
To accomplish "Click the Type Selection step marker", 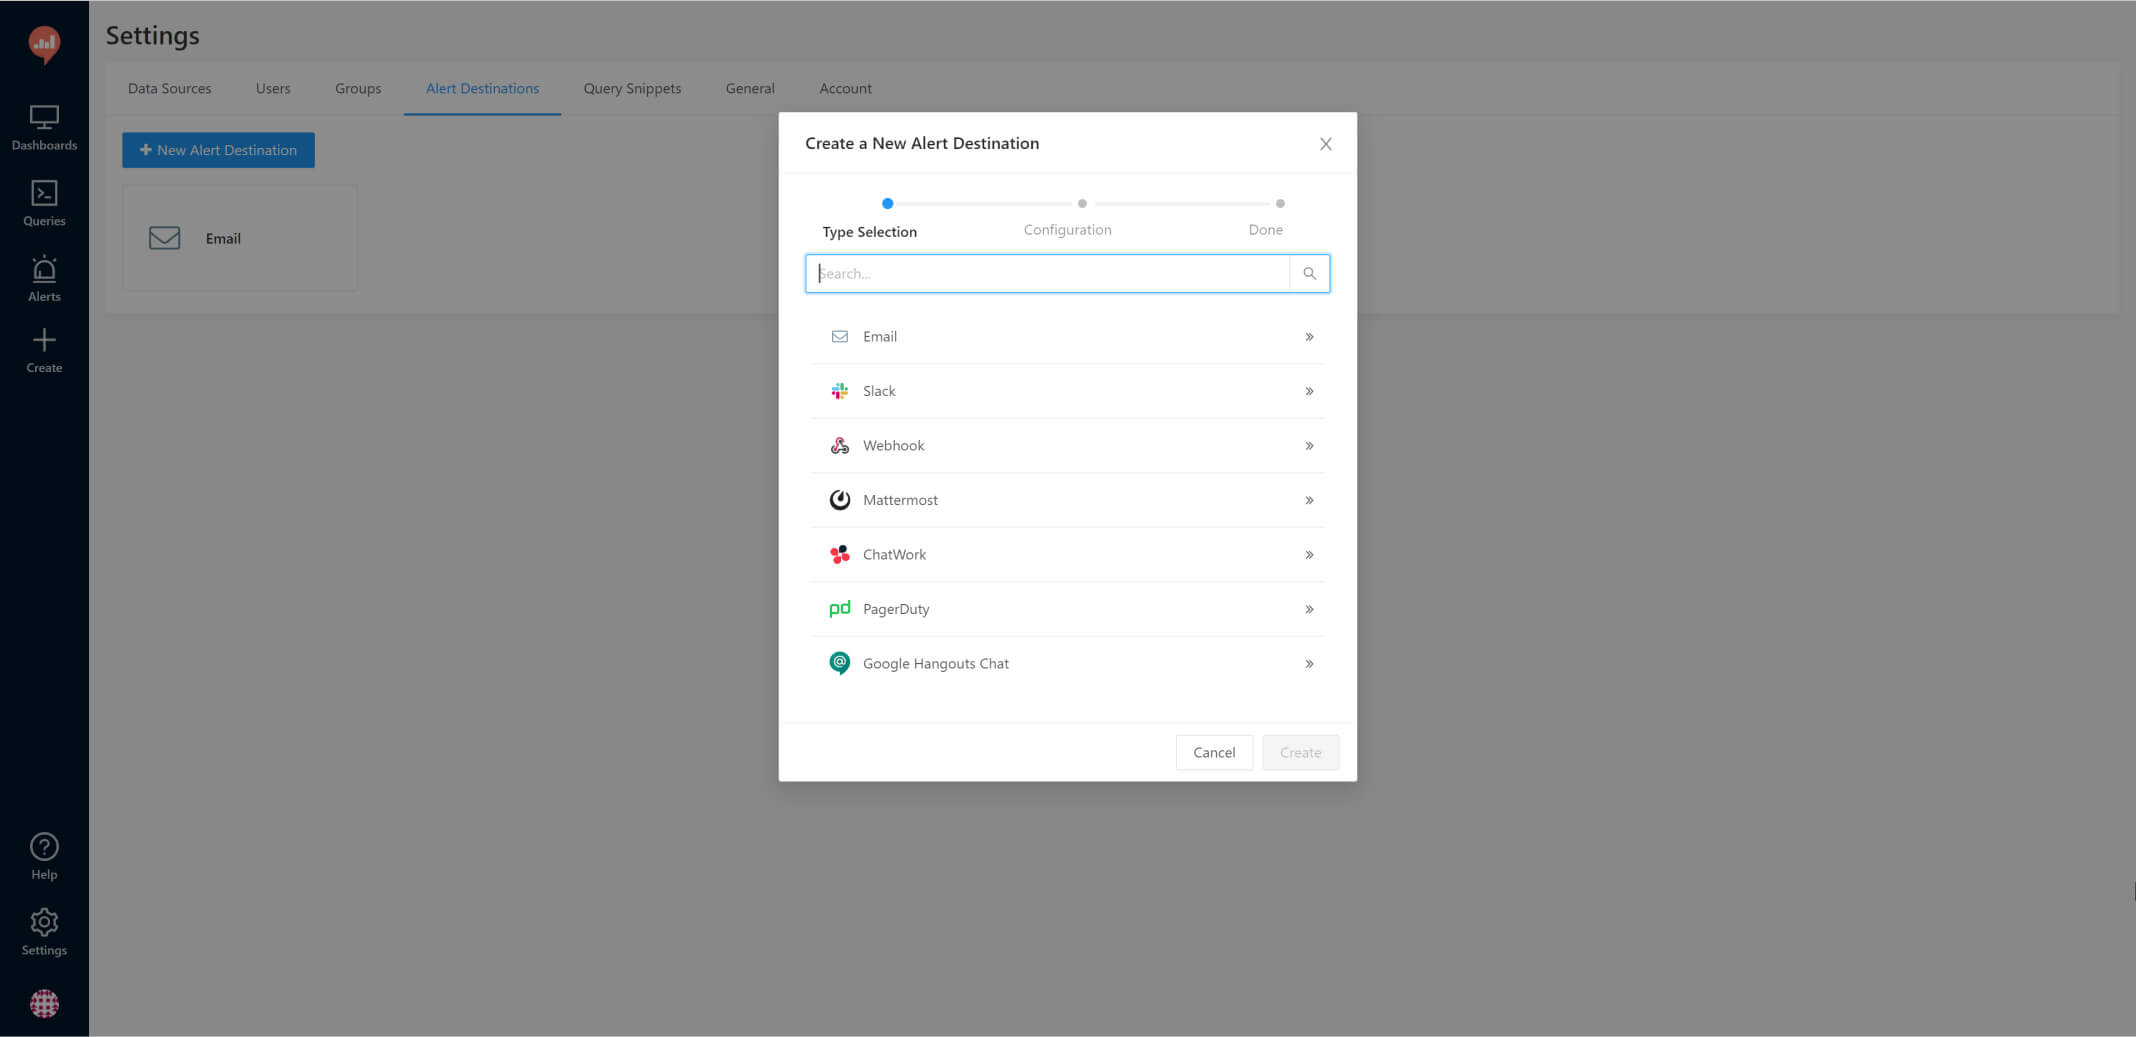I will point(887,204).
